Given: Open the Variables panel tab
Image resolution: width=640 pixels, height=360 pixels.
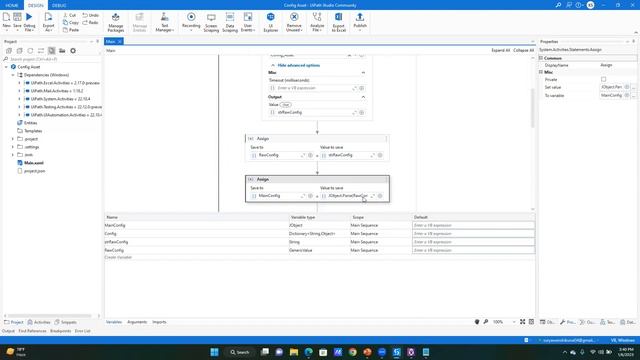Looking at the screenshot, I should (114, 322).
